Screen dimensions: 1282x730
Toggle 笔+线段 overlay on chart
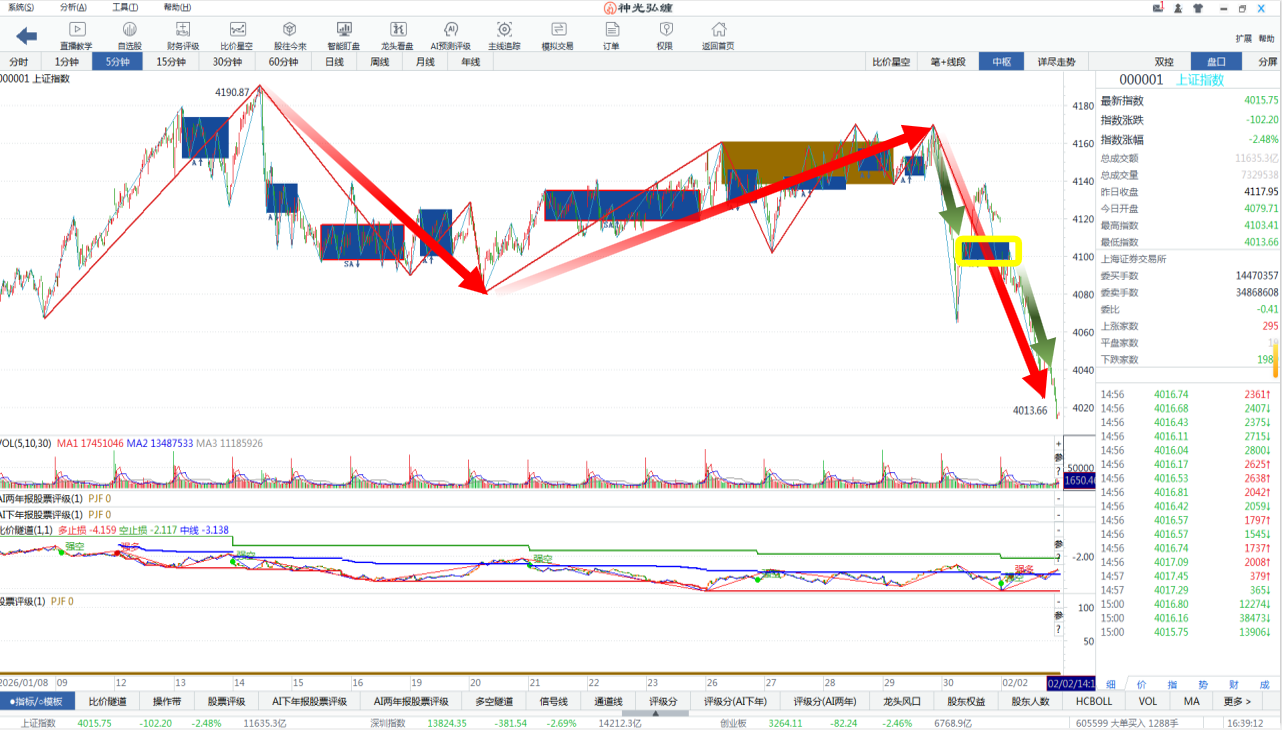[x=948, y=62]
